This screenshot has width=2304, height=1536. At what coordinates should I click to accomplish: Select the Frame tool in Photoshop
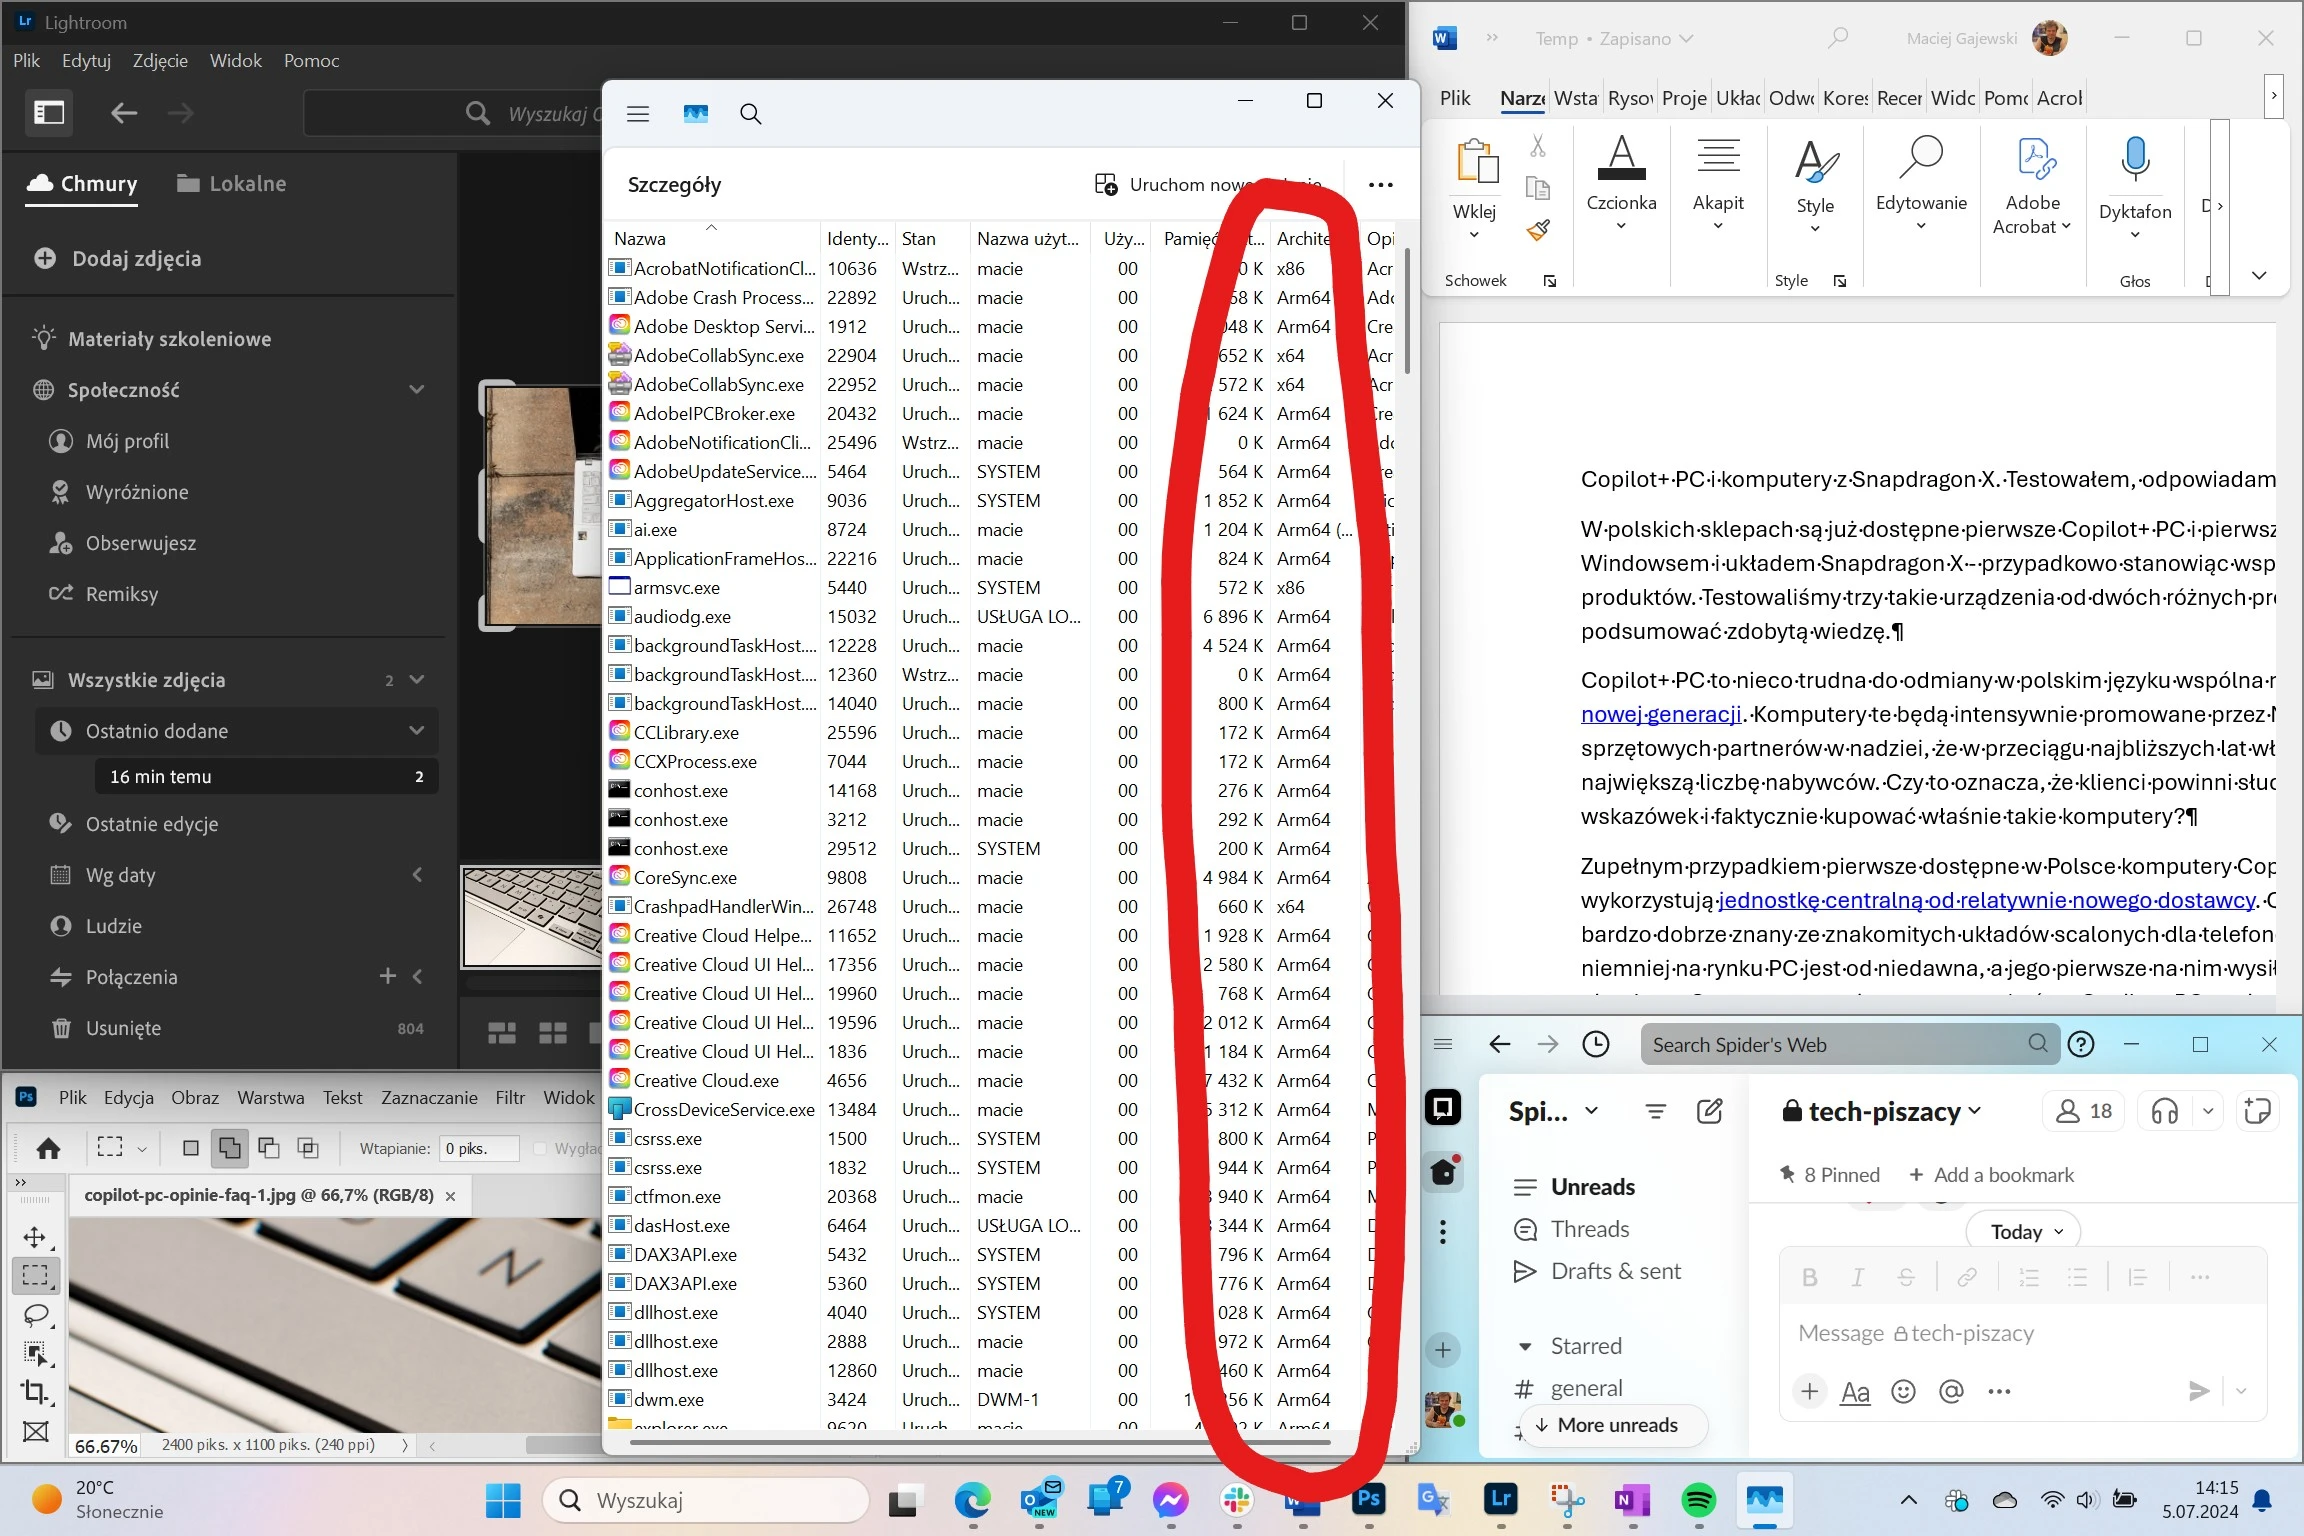point(36,1431)
